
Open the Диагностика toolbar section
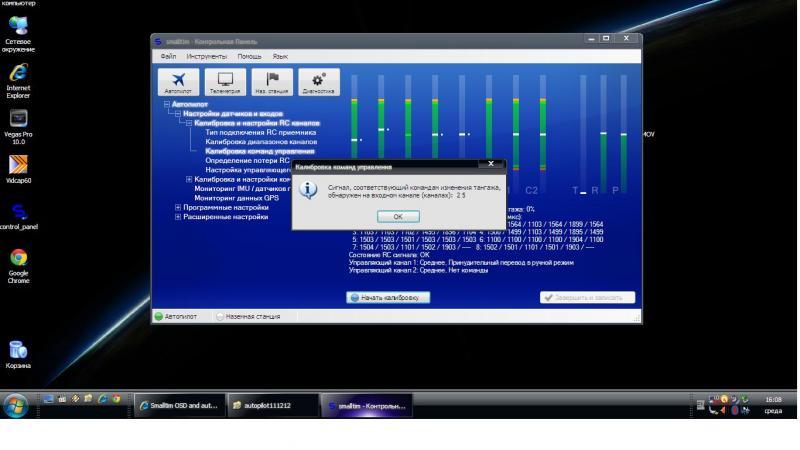(x=319, y=82)
